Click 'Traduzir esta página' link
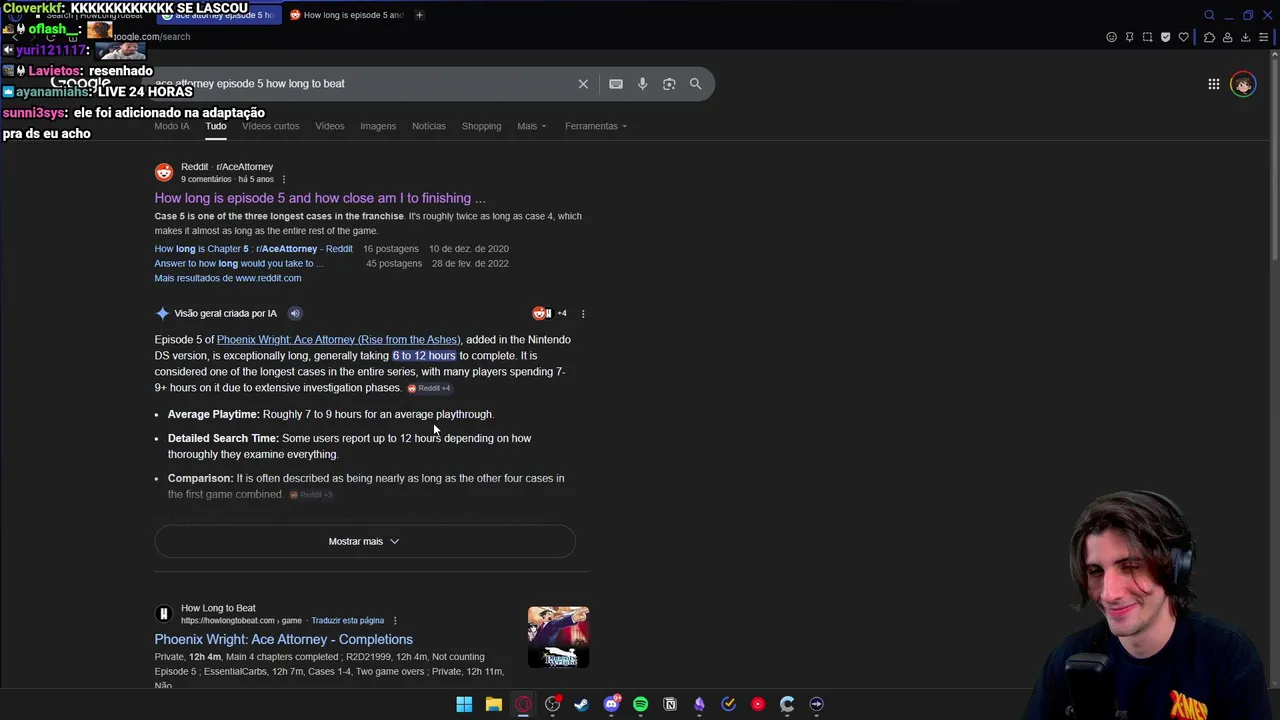Image resolution: width=1280 pixels, height=720 pixels. 347,621
